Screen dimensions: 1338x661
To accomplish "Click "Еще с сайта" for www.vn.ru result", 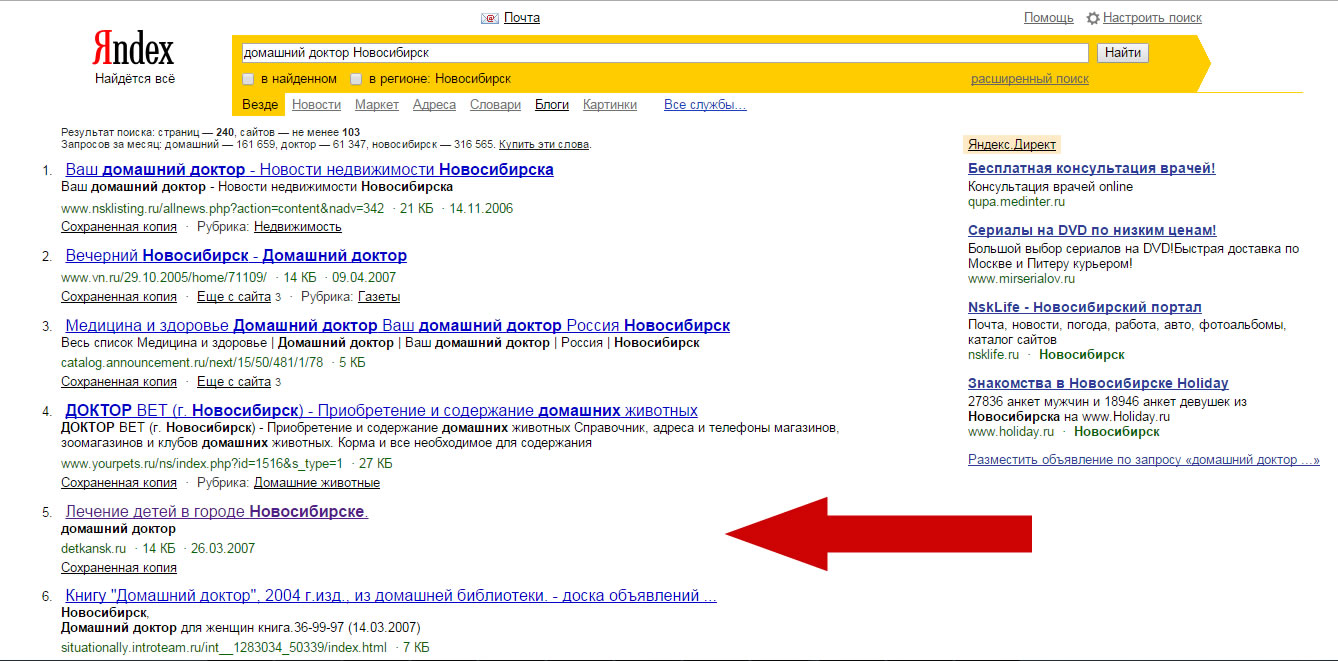I will coord(234,297).
